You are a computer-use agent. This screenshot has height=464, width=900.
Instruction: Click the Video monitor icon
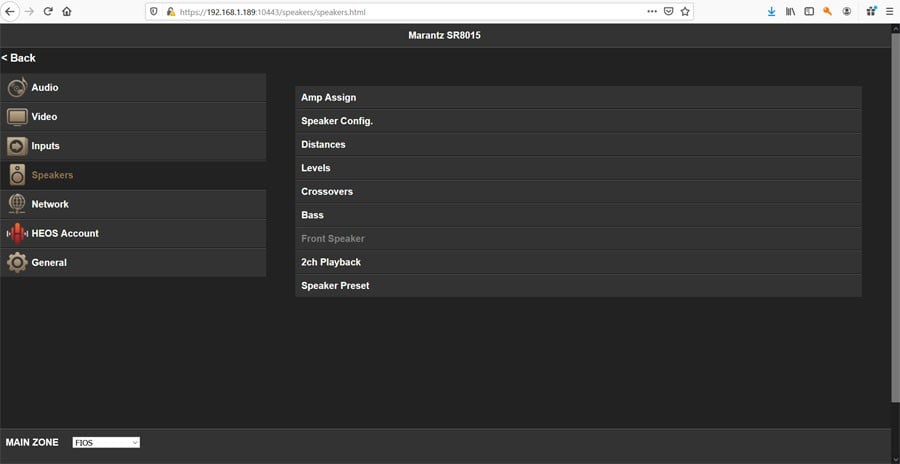[17, 117]
